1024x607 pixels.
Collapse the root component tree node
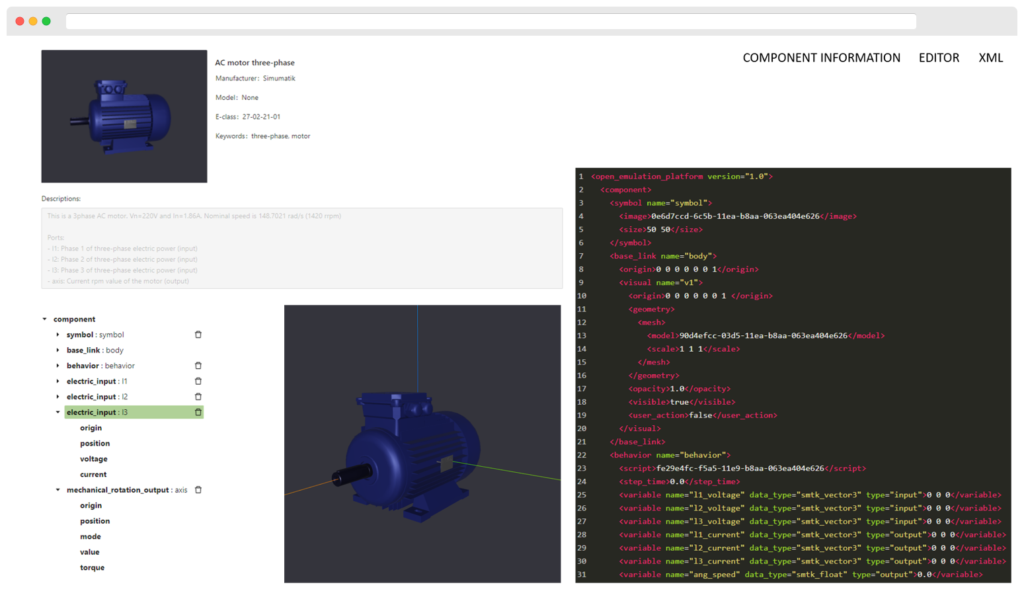click(44, 320)
